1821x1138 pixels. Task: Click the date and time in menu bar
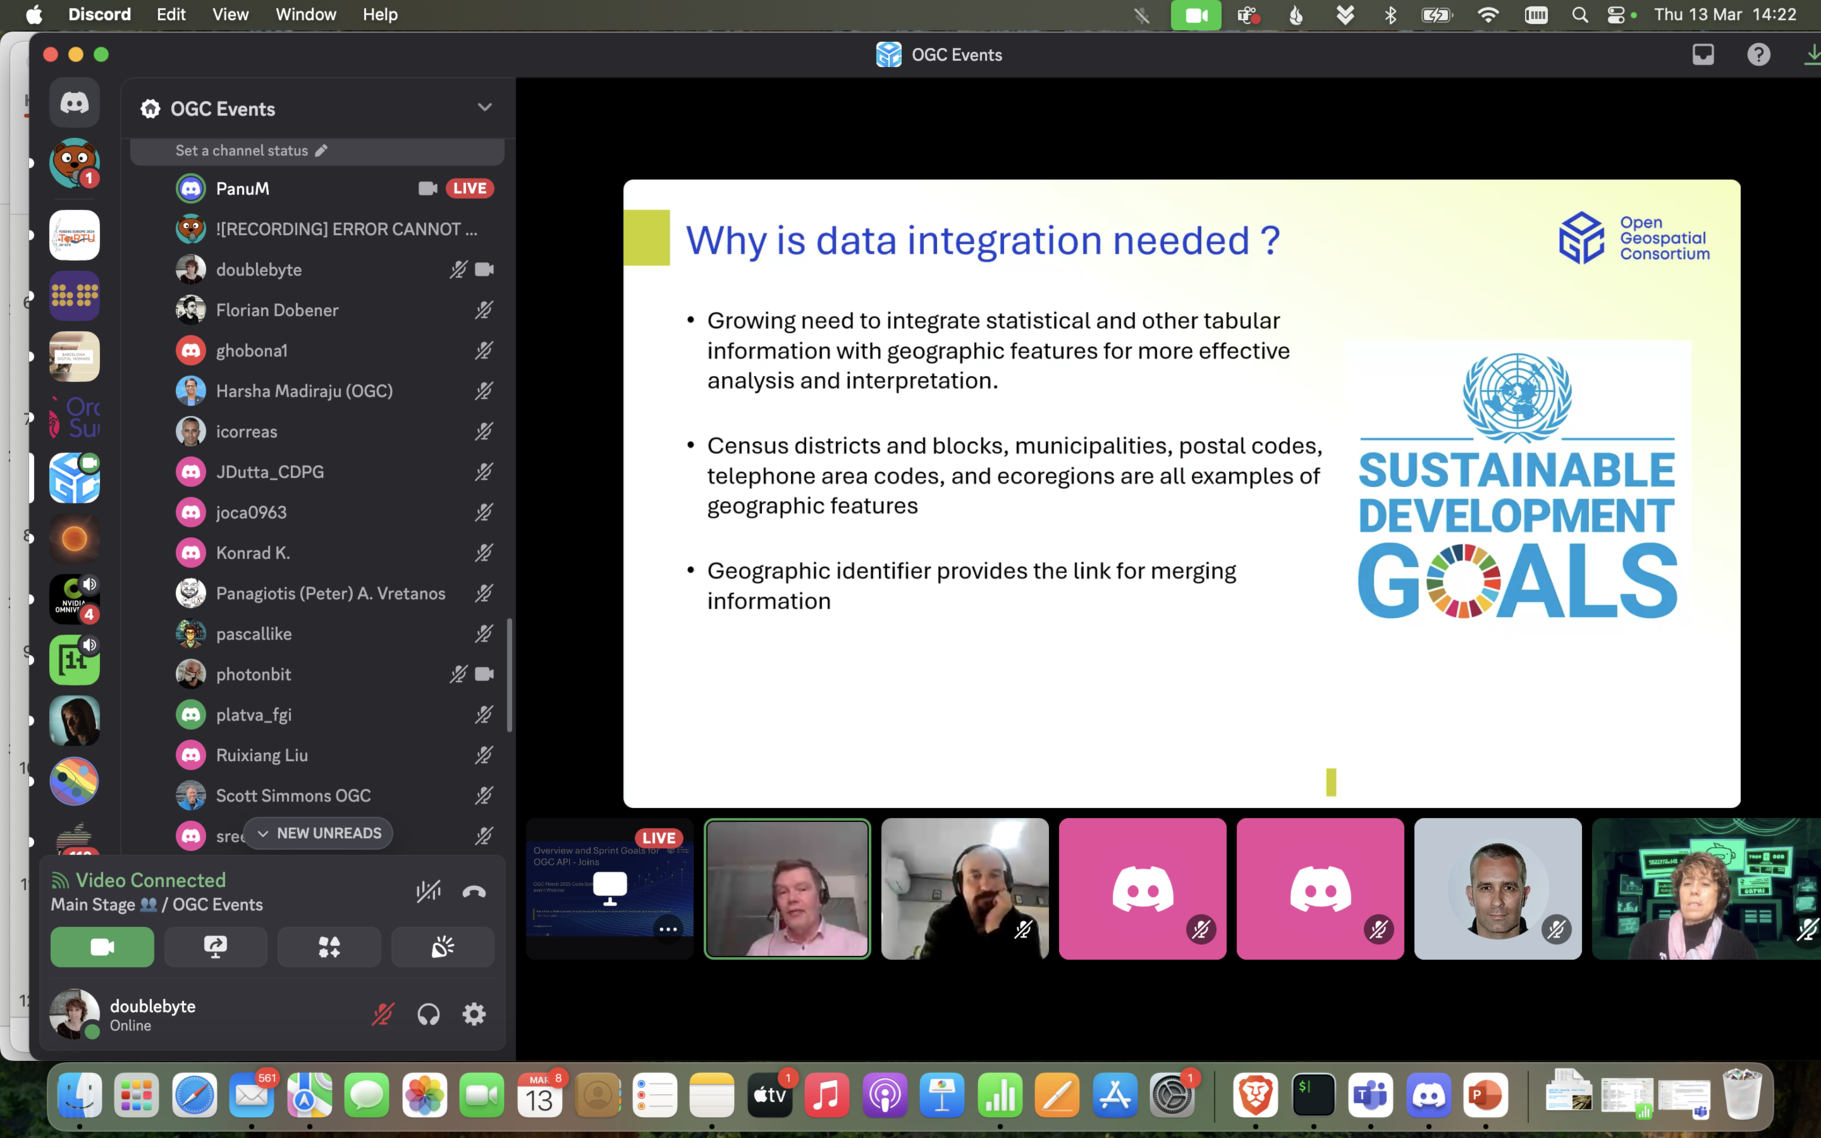click(1726, 15)
